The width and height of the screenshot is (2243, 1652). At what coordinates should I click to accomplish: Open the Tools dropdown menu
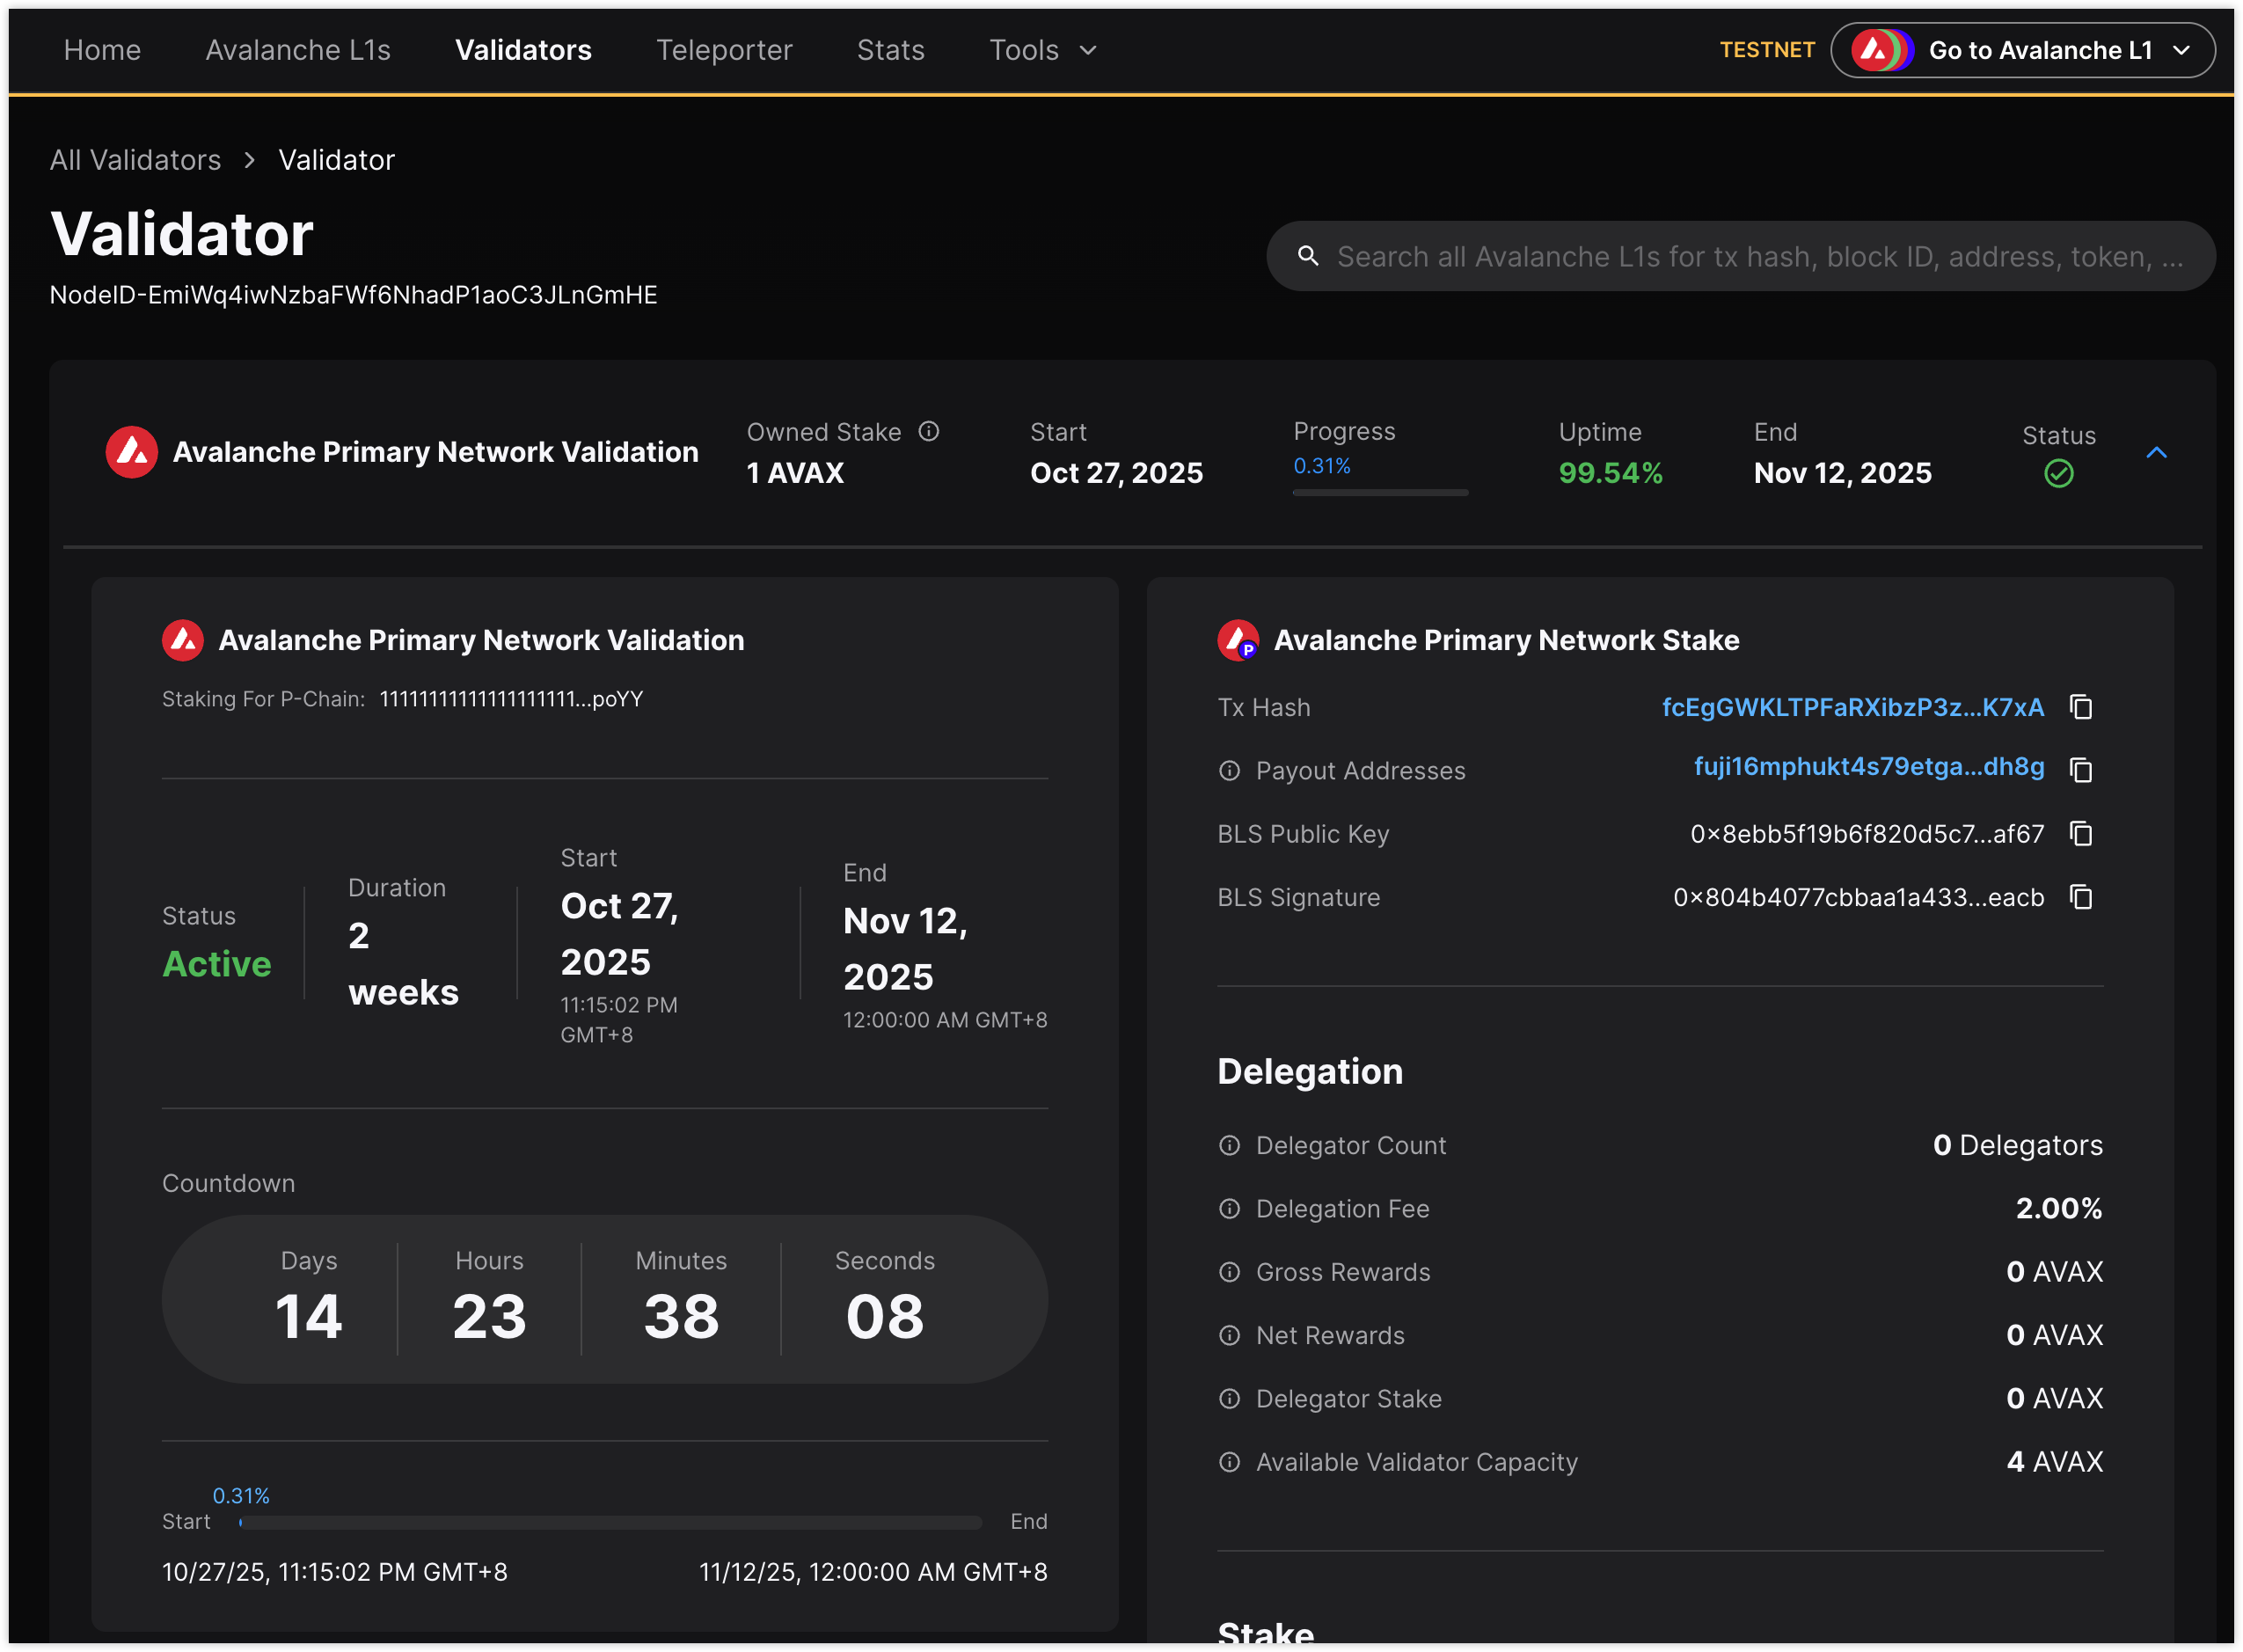[x=1042, y=50]
